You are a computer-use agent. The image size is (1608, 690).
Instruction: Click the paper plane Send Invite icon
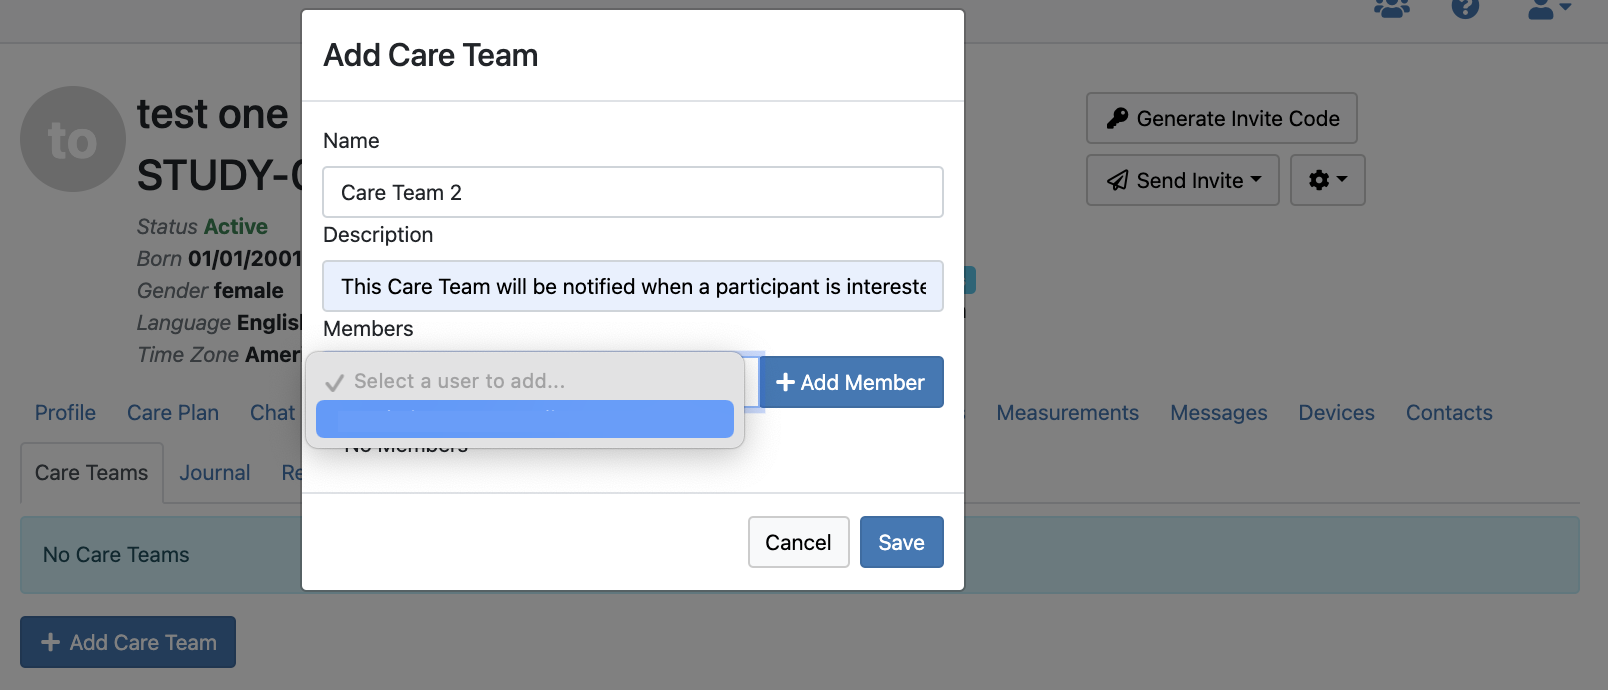pyautogui.click(x=1117, y=180)
